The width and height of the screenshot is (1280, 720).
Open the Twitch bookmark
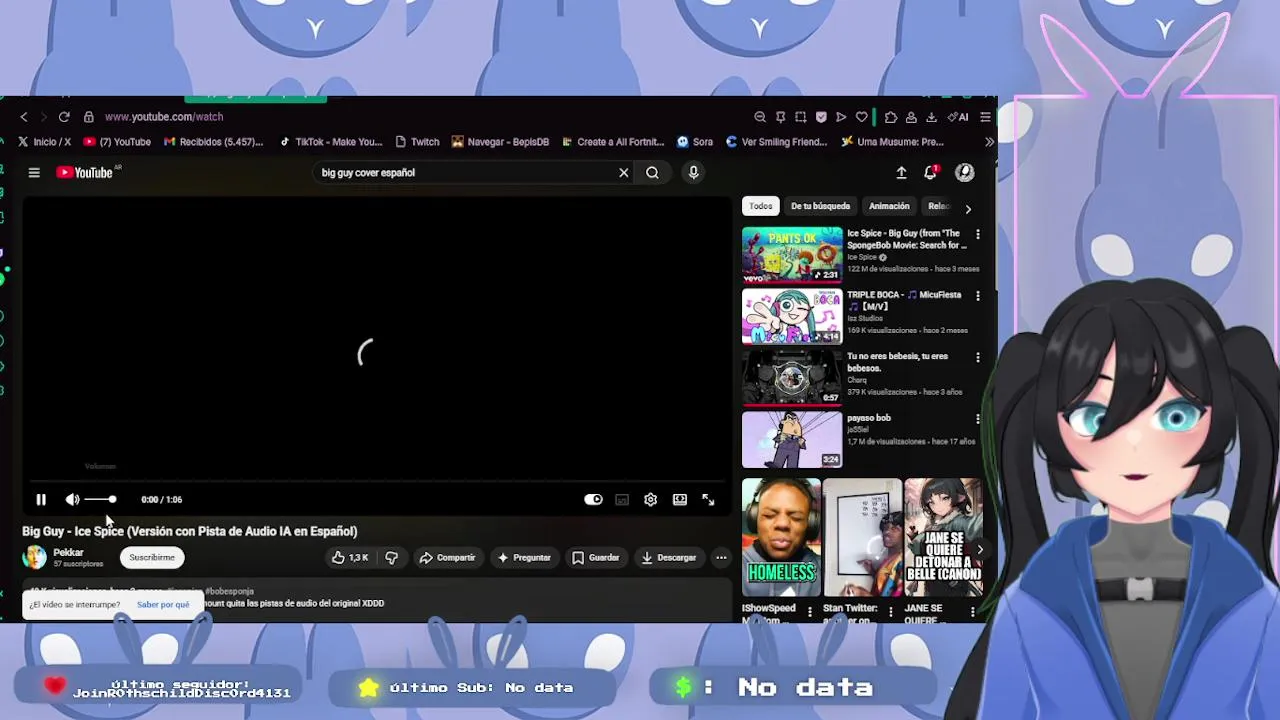click(x=417, y=142)
